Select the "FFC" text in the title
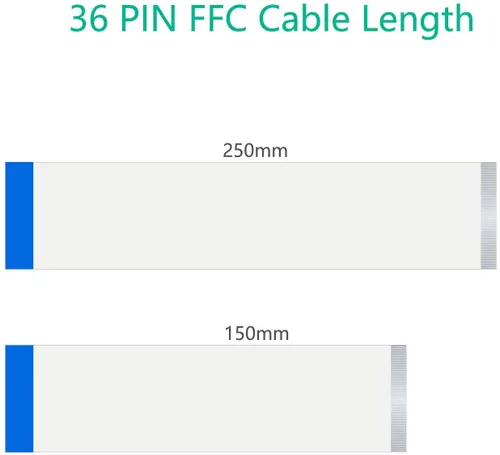The width and height of the screenshot is (500, 455). pyautogui.click(x=218, y=19)
